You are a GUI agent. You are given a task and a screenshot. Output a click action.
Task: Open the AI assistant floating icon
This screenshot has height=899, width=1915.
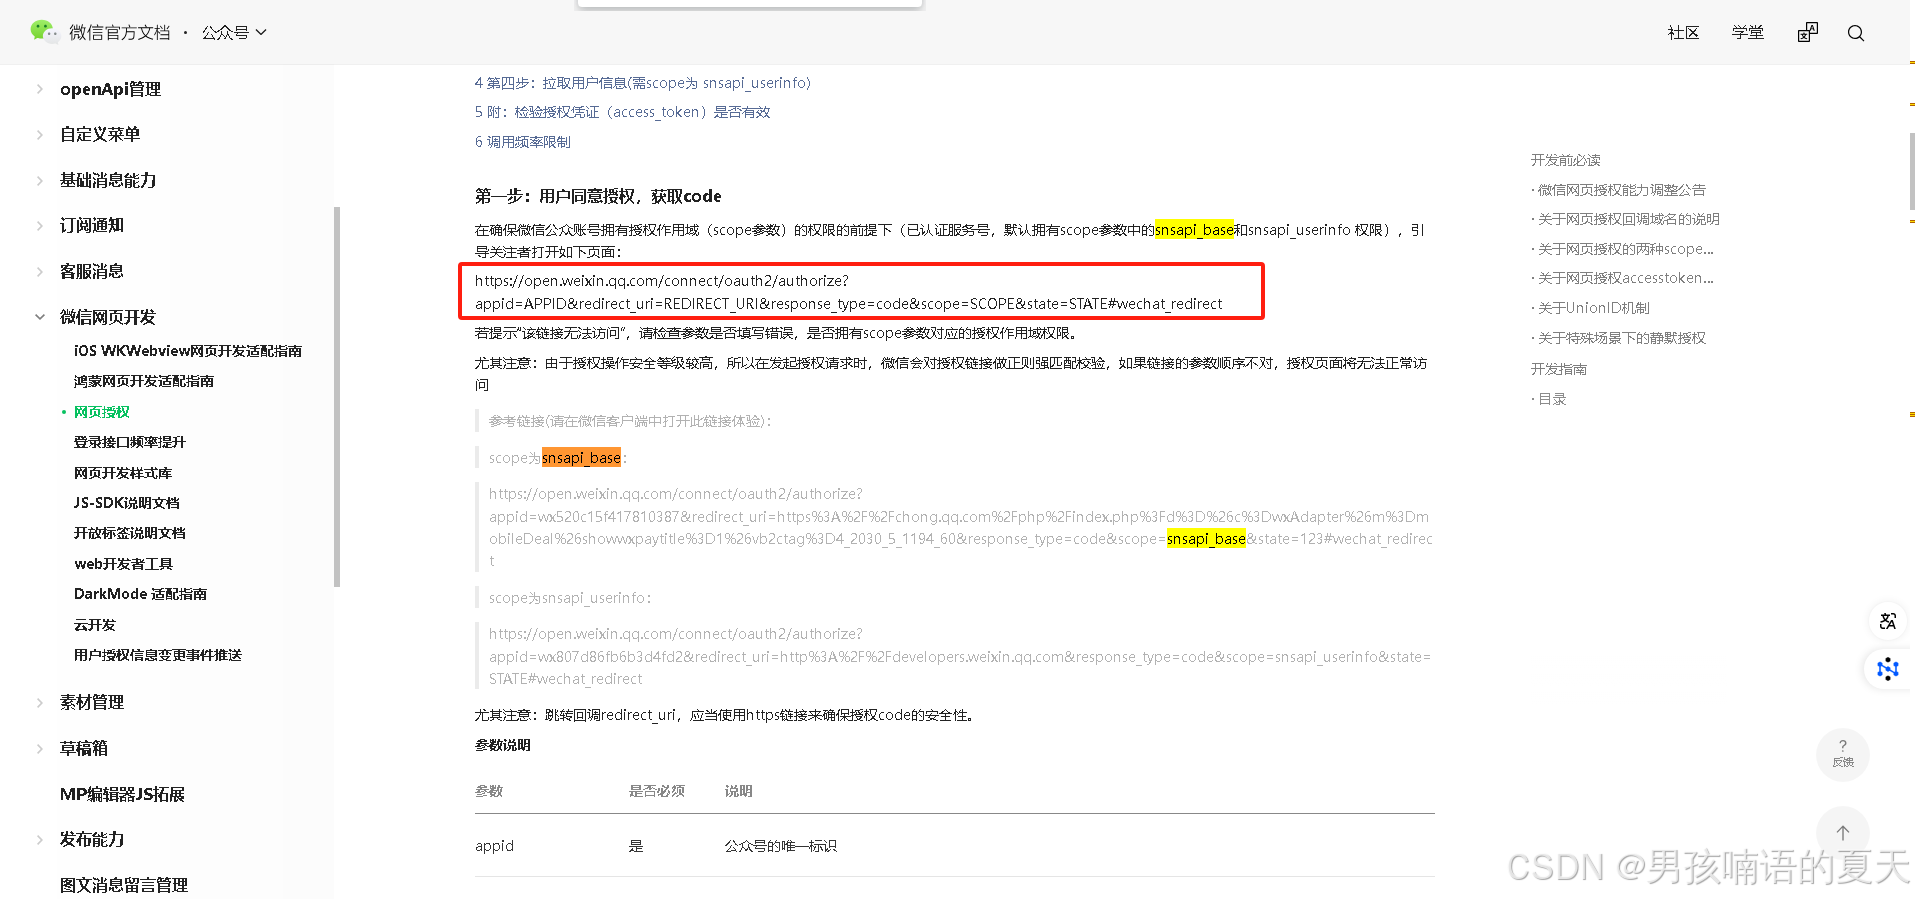click(x=1888, y=669)
